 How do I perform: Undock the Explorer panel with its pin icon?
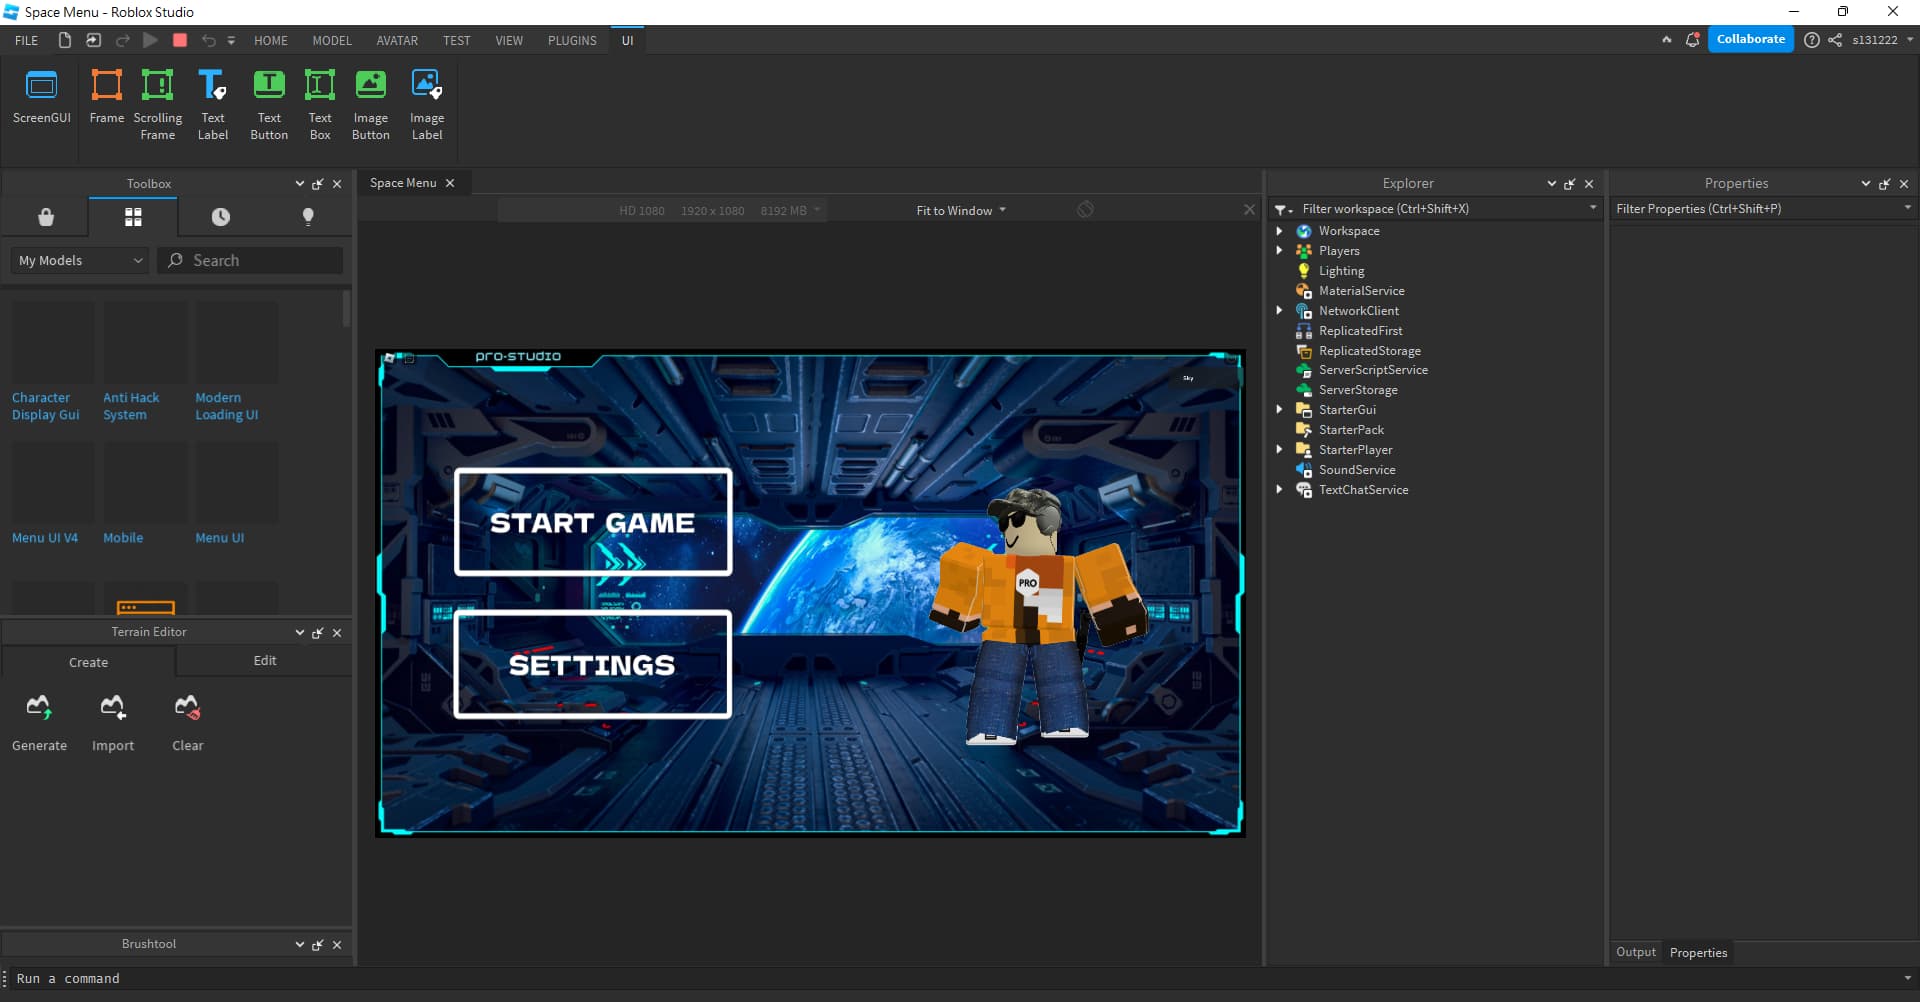tap(1569, 183)
